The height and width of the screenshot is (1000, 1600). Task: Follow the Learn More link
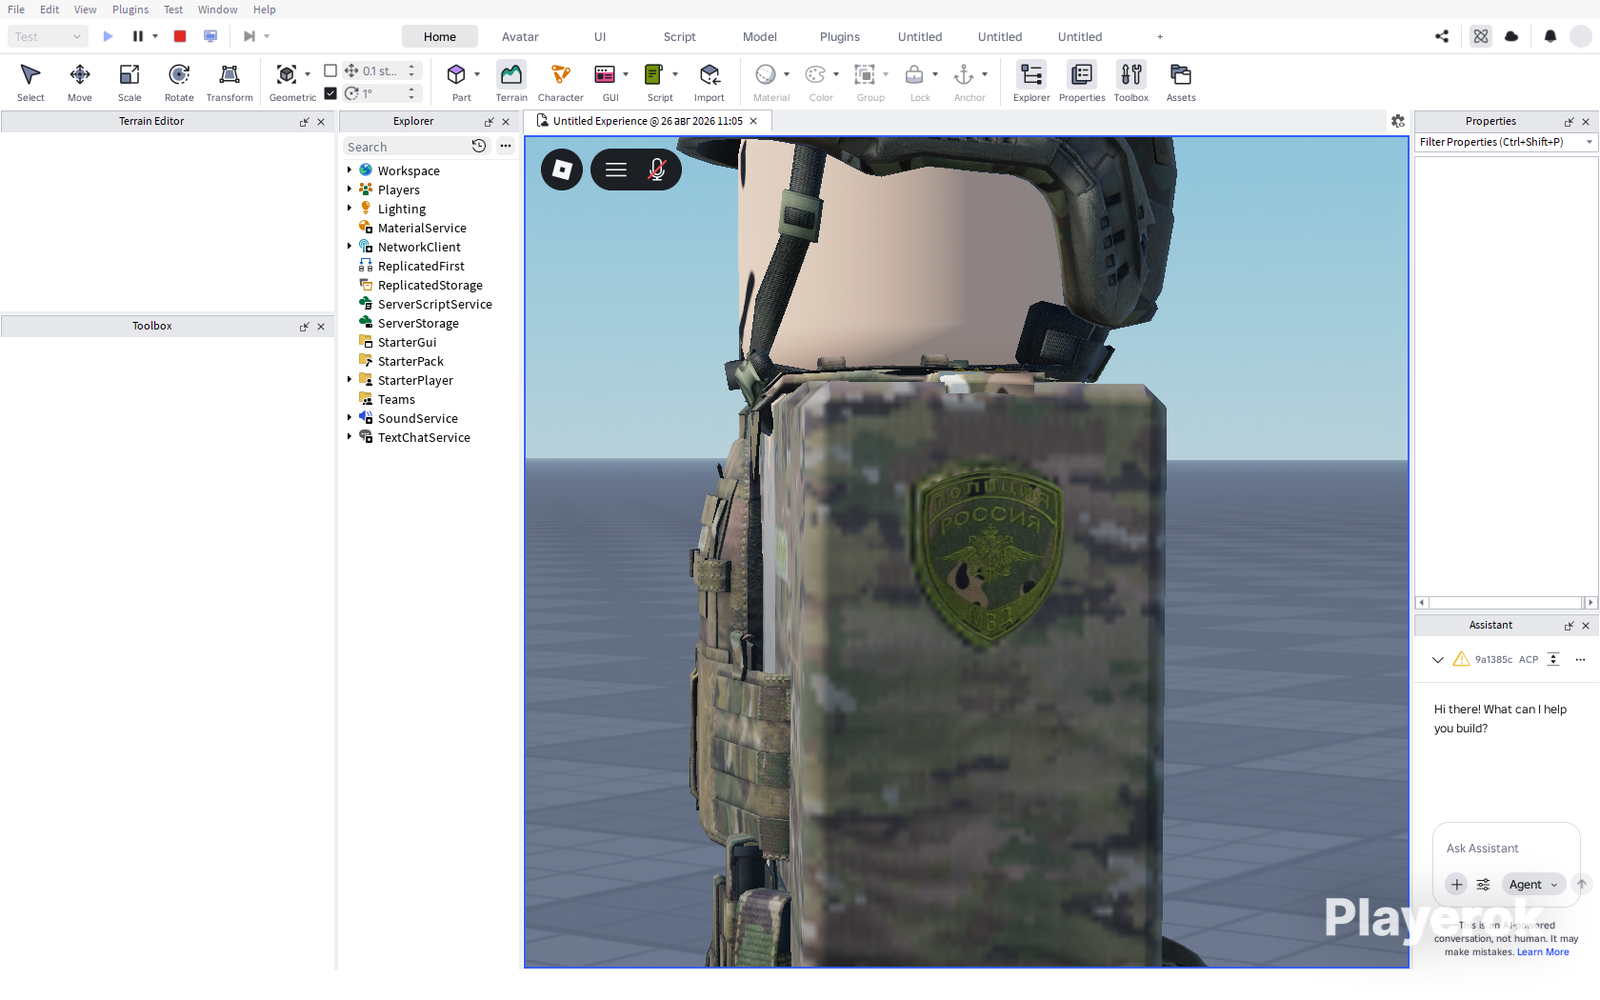pyautogui.click(x=1543, y=952)
